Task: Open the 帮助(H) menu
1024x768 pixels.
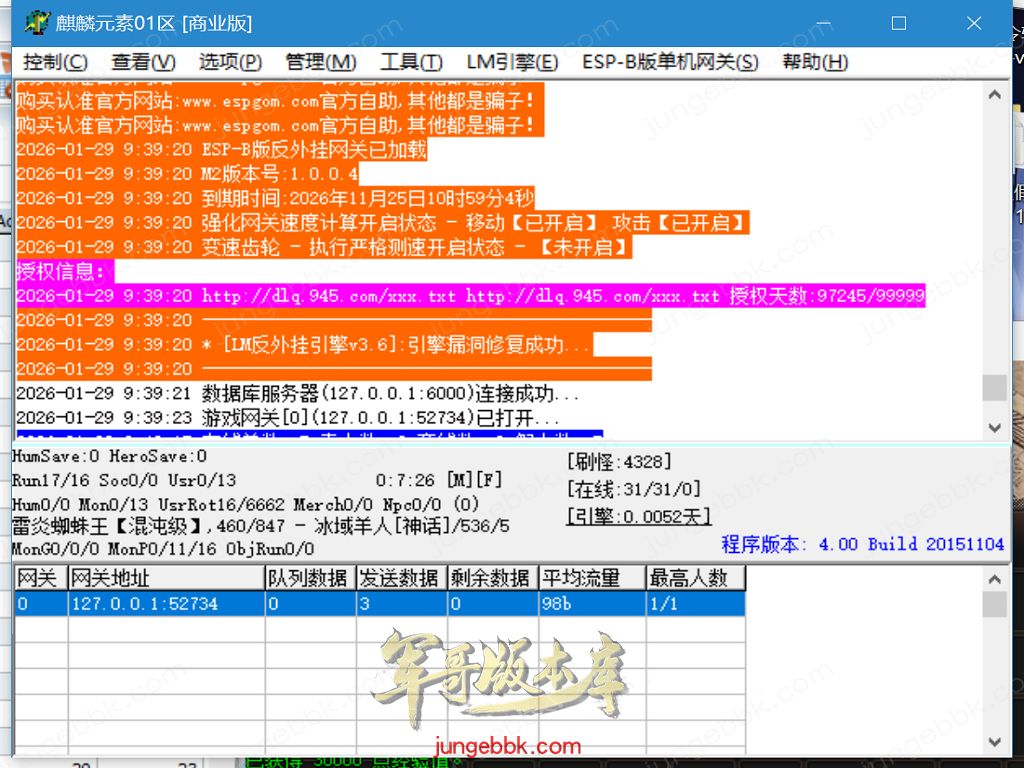Action: (x=815, y=62)
